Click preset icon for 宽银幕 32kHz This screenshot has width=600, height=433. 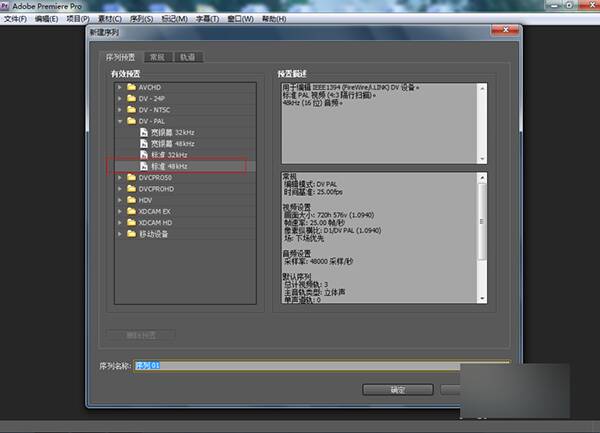point(144,132)
